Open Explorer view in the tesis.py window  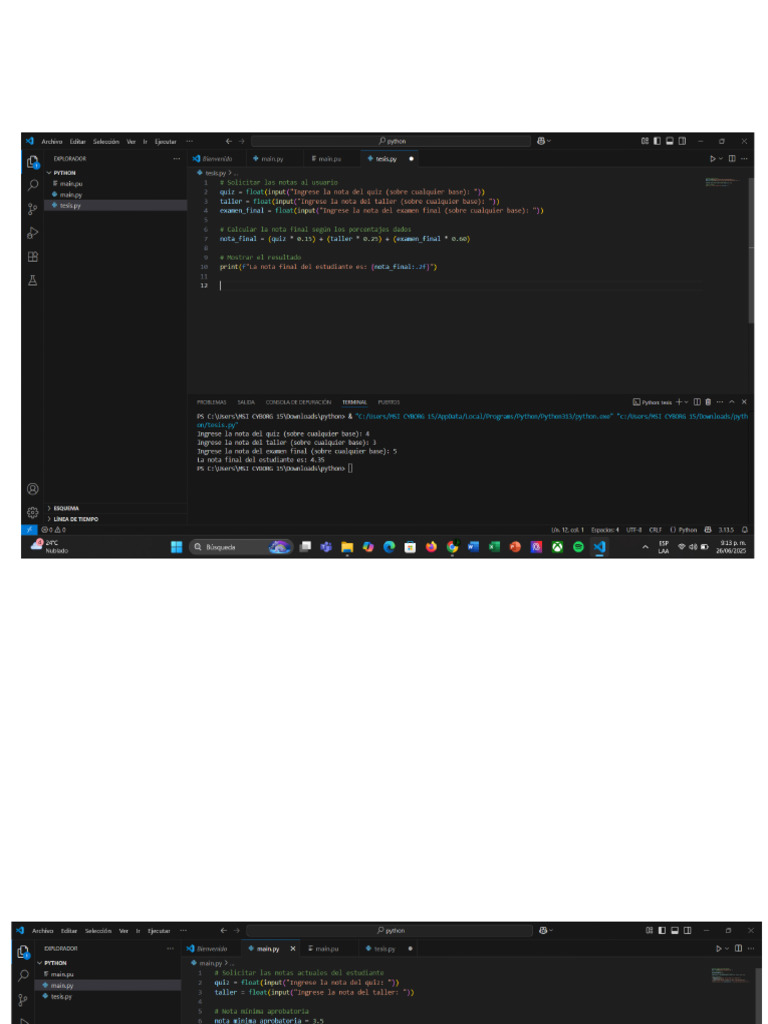[32, 162]
